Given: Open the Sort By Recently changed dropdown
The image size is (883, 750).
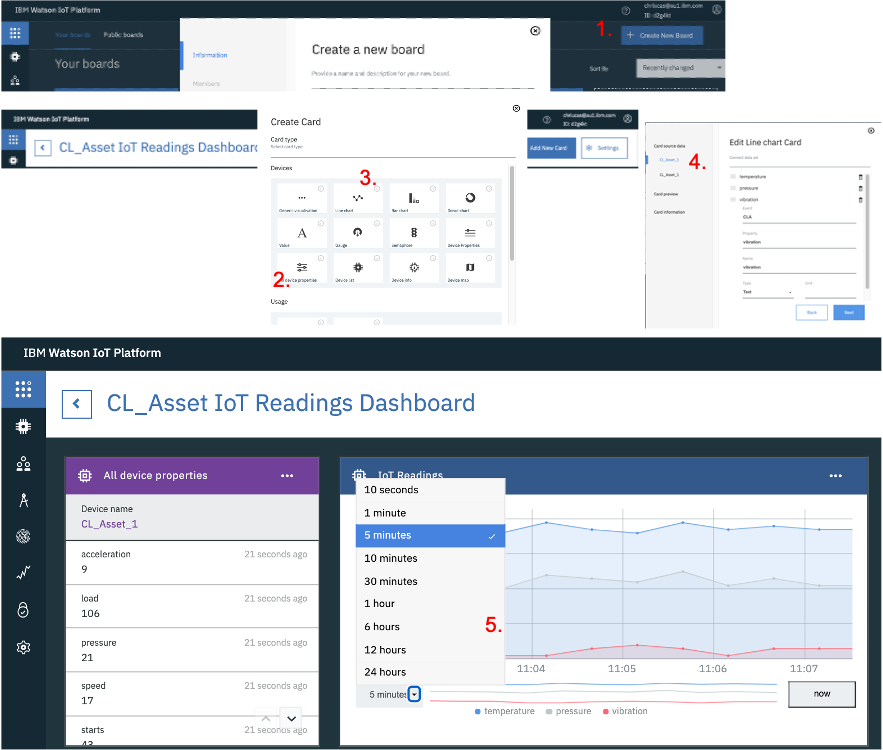Looking at the screenshot, I should [x=679, y=68].
